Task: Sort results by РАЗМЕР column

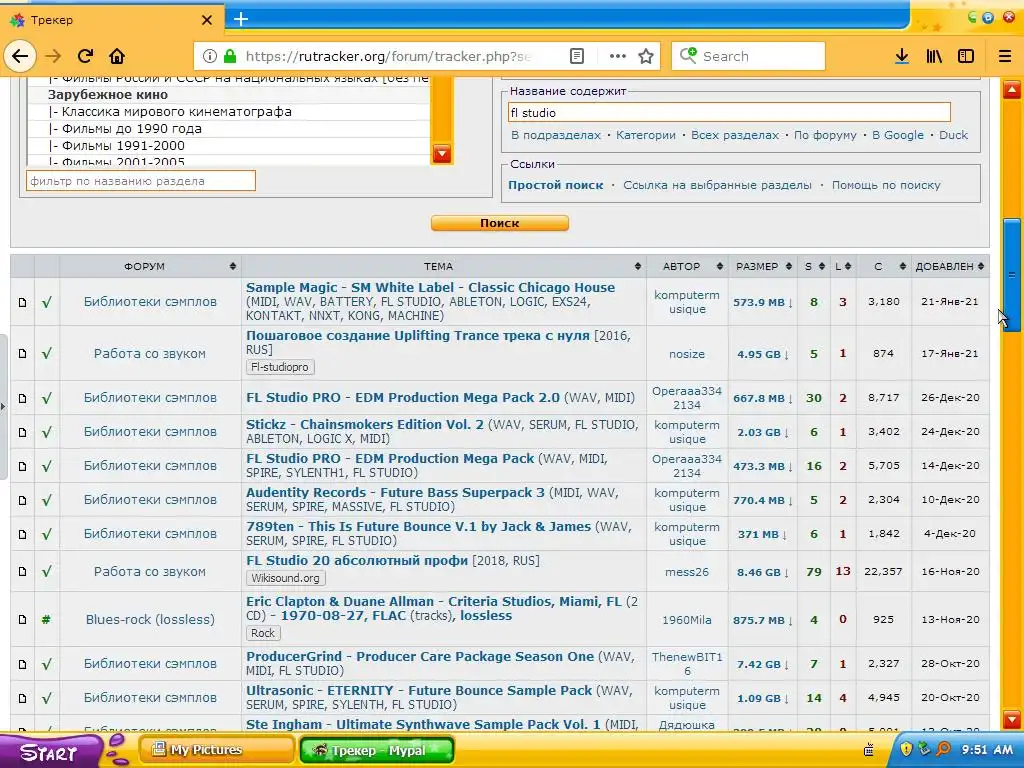Action: [763, 266]
